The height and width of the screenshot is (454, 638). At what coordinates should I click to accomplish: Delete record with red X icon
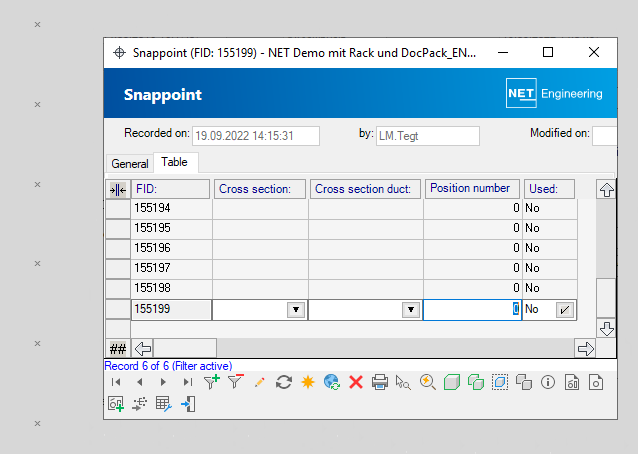click(x=356, y=382)
